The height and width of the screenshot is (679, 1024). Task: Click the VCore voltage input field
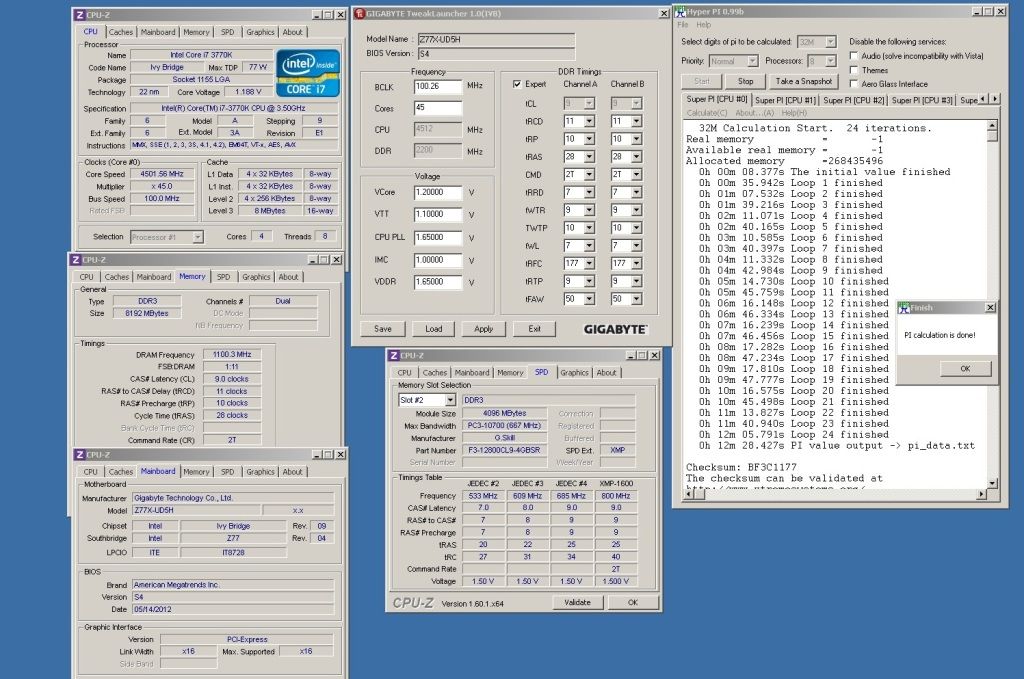pyautogui.click(x=438, y=191)
